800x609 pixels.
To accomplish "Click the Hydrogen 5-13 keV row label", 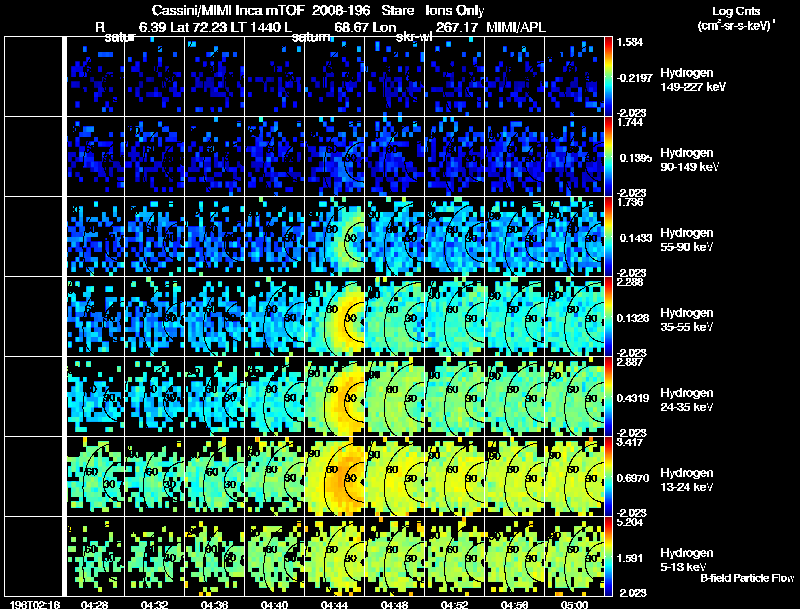I will [687, 560].
